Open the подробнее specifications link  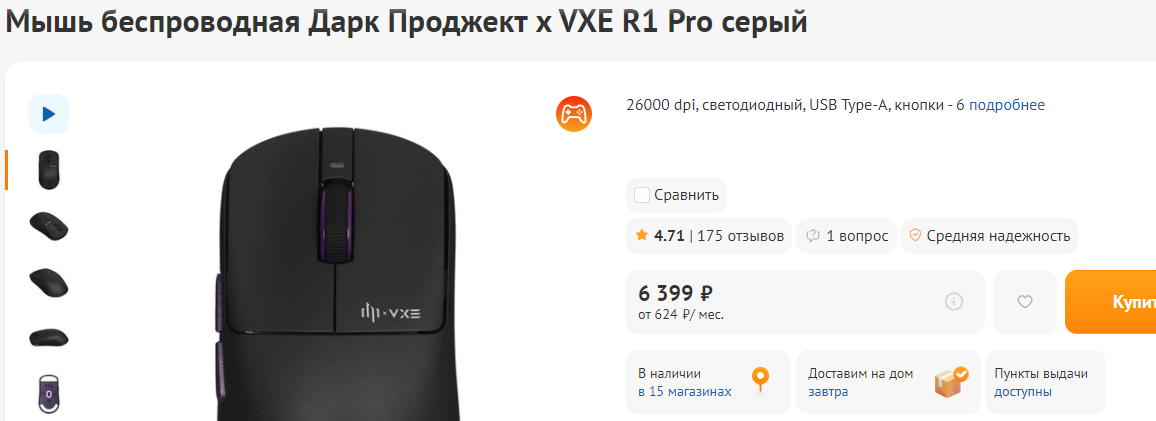click(x=1006, y=105)
